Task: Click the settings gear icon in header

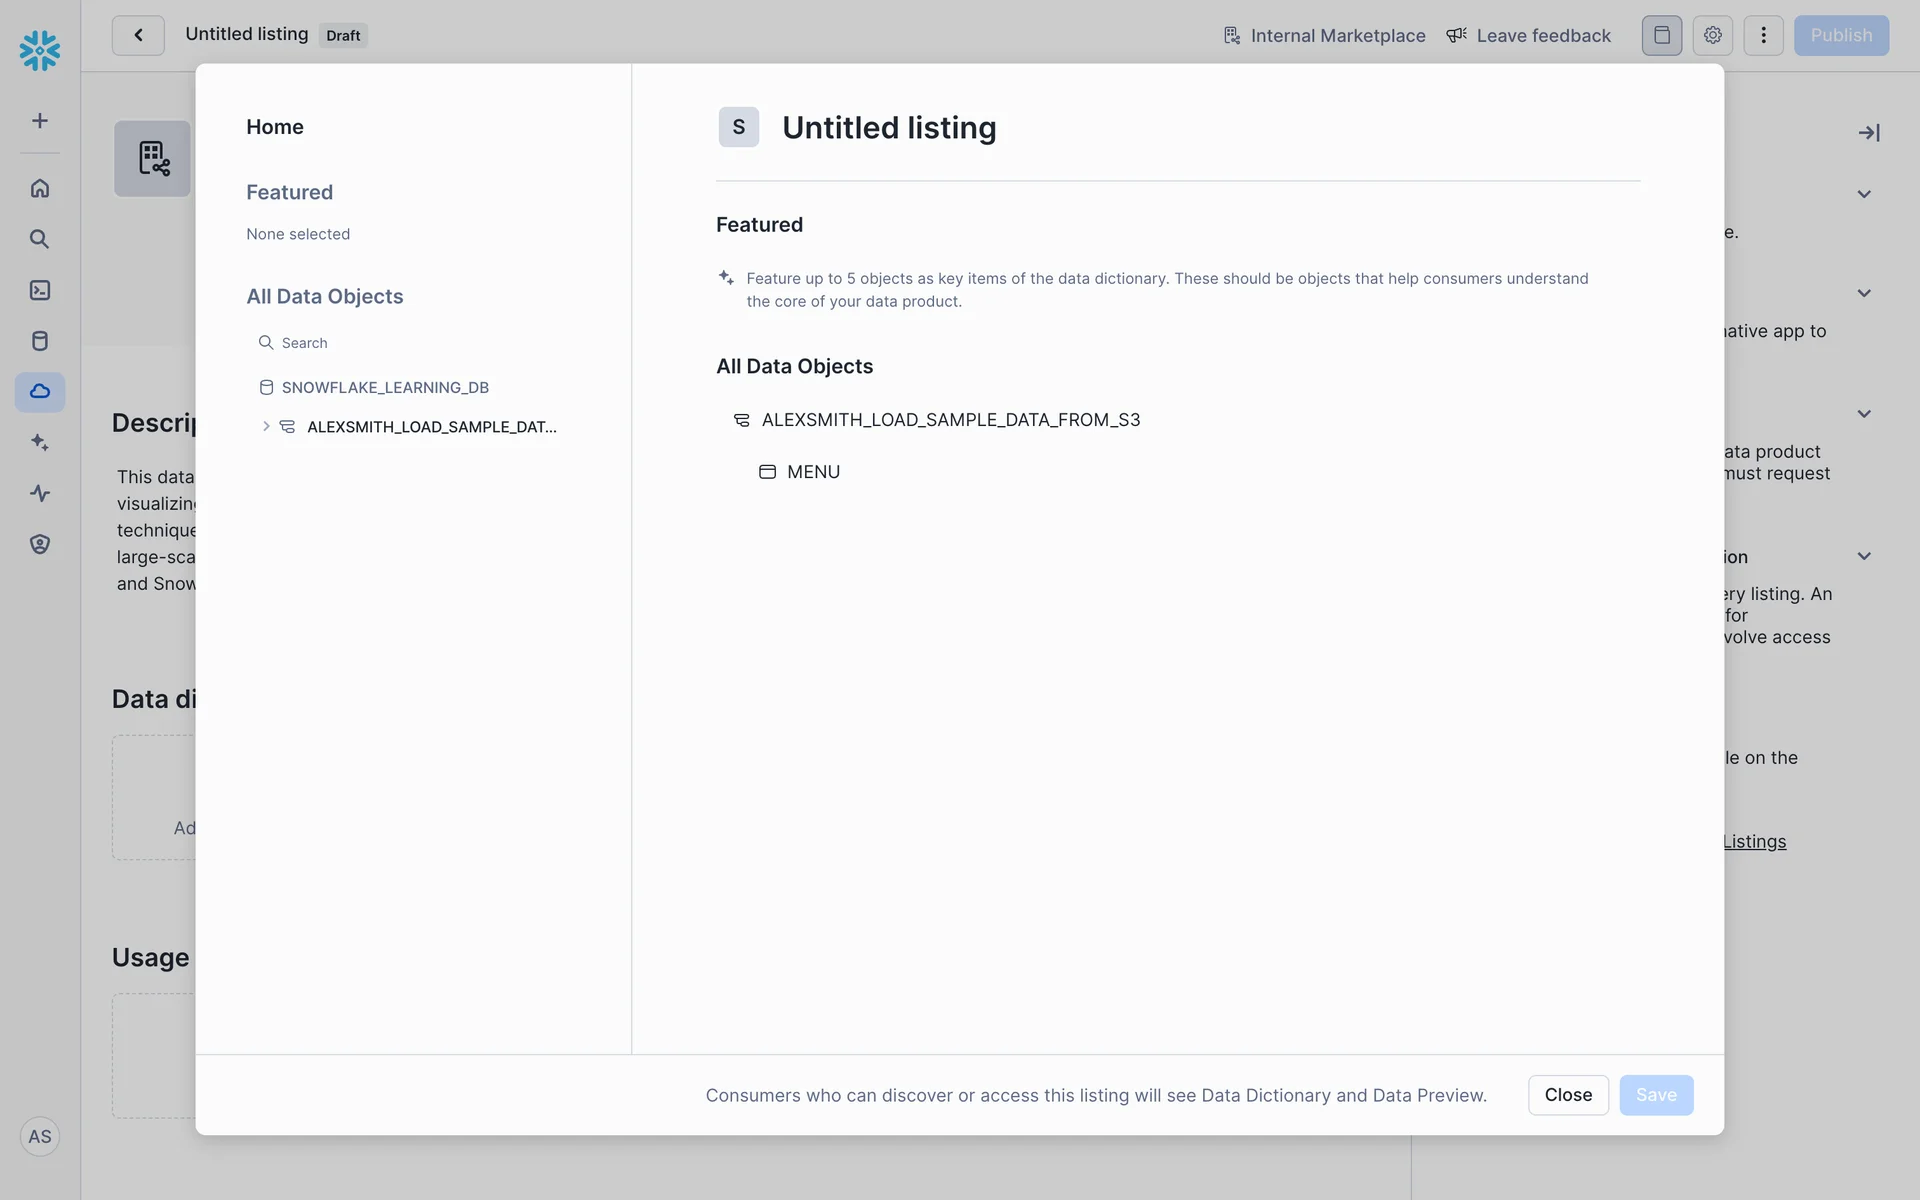Action: pyautogui.click(x=1712, y=36)
